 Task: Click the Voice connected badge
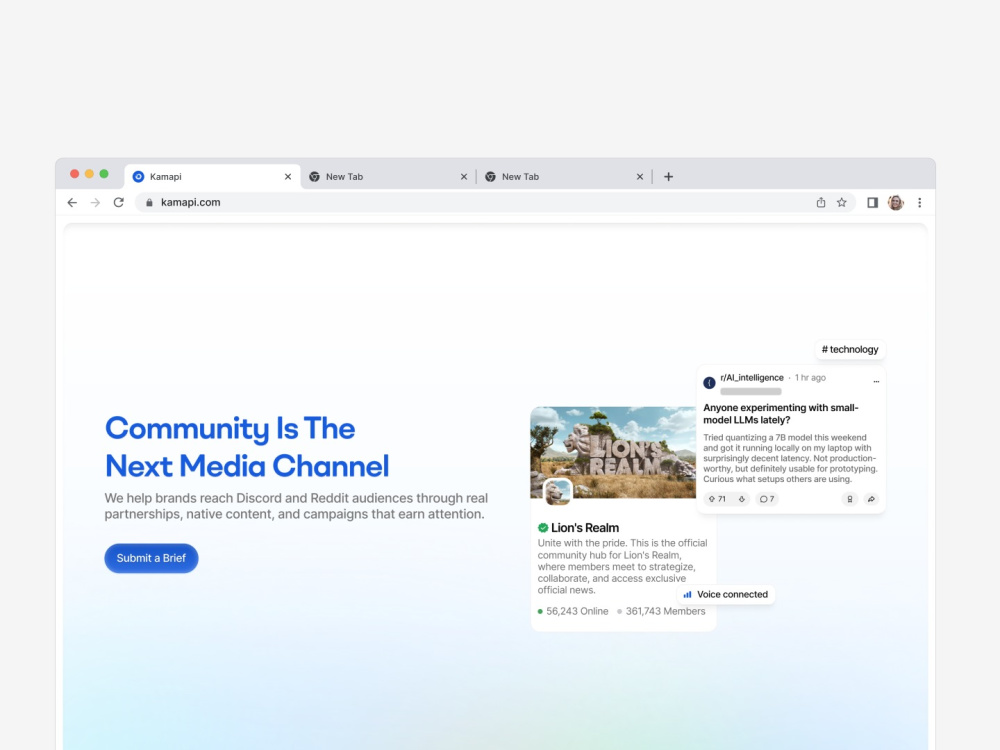click(x=726, y=594)
